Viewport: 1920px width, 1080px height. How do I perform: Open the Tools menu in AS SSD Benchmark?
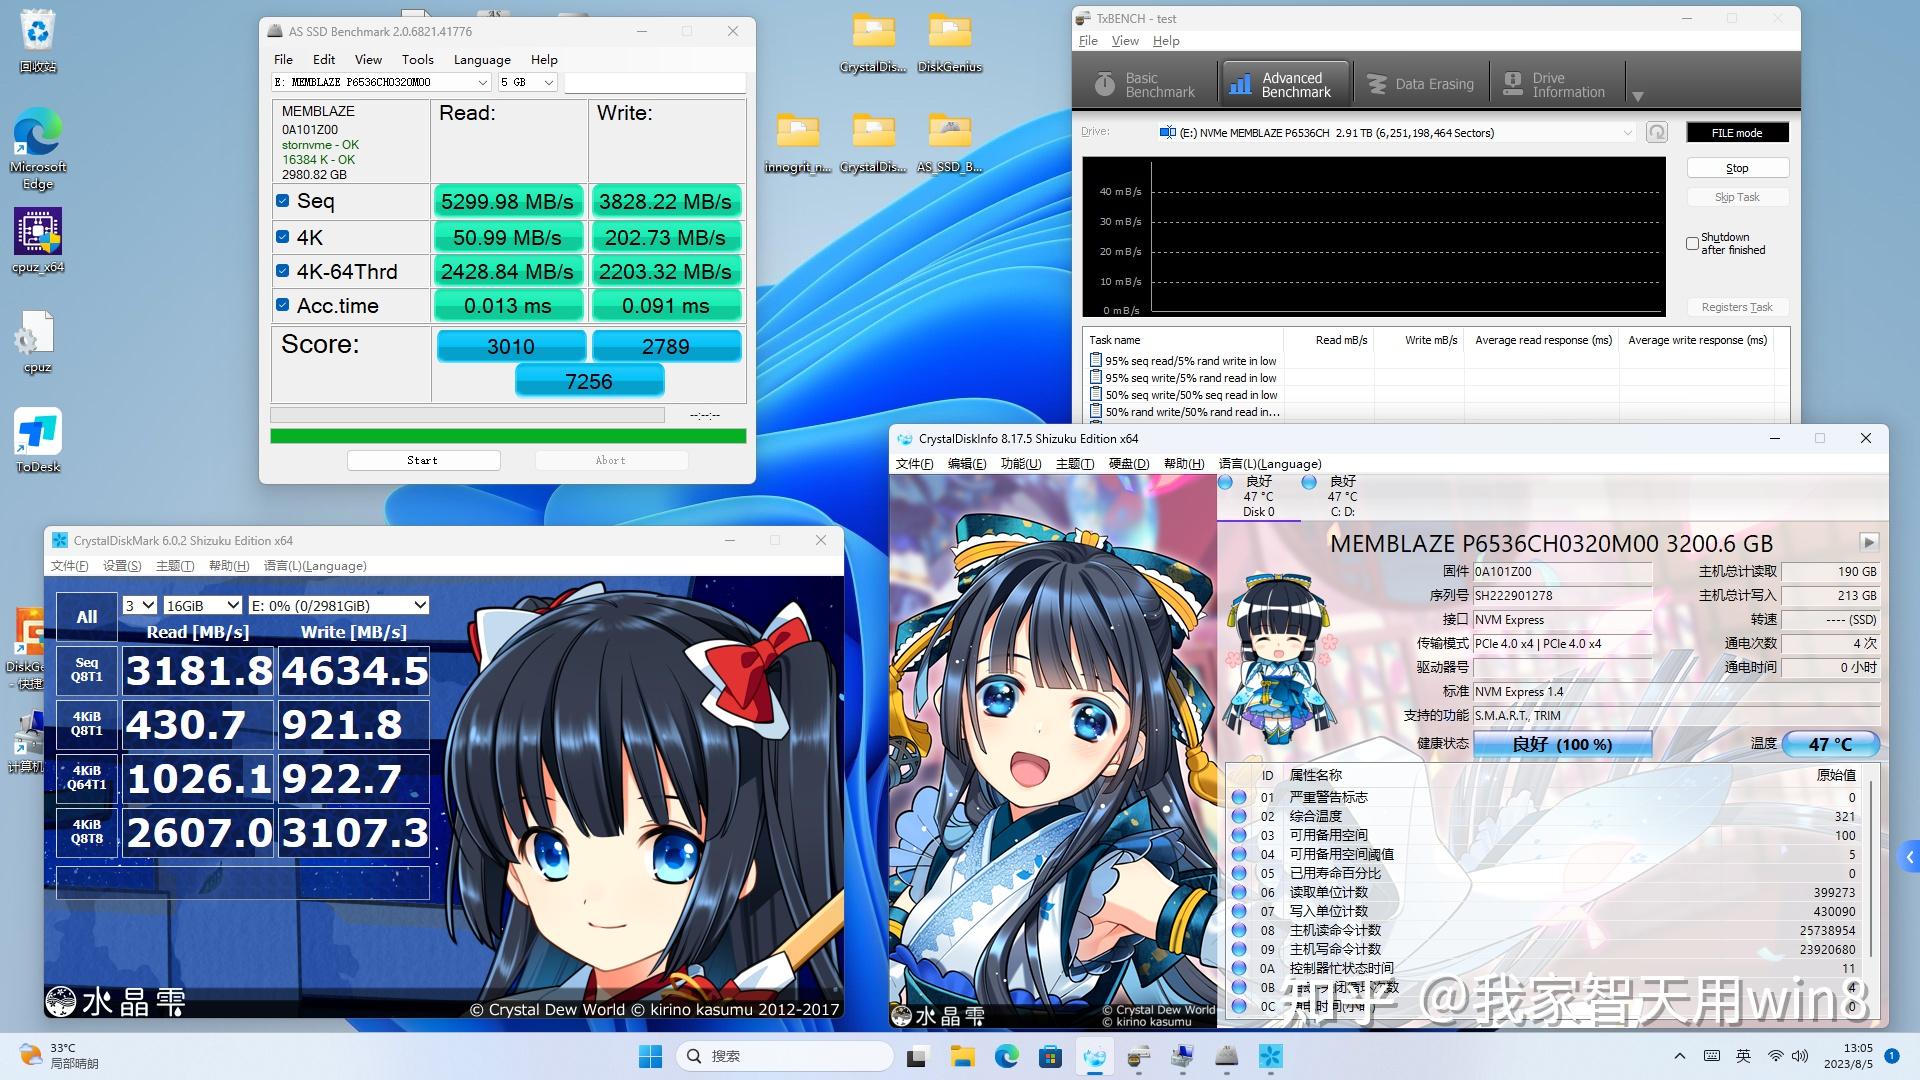(417, 59)
